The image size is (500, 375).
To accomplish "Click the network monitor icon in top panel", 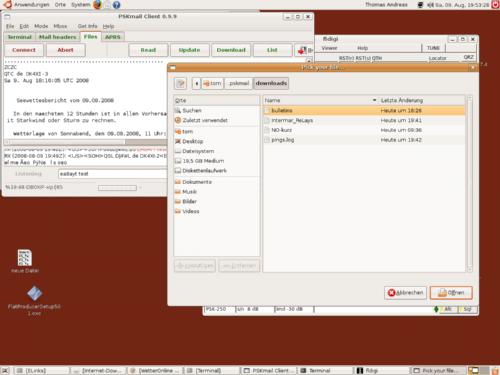I will (x=421, y=5).
